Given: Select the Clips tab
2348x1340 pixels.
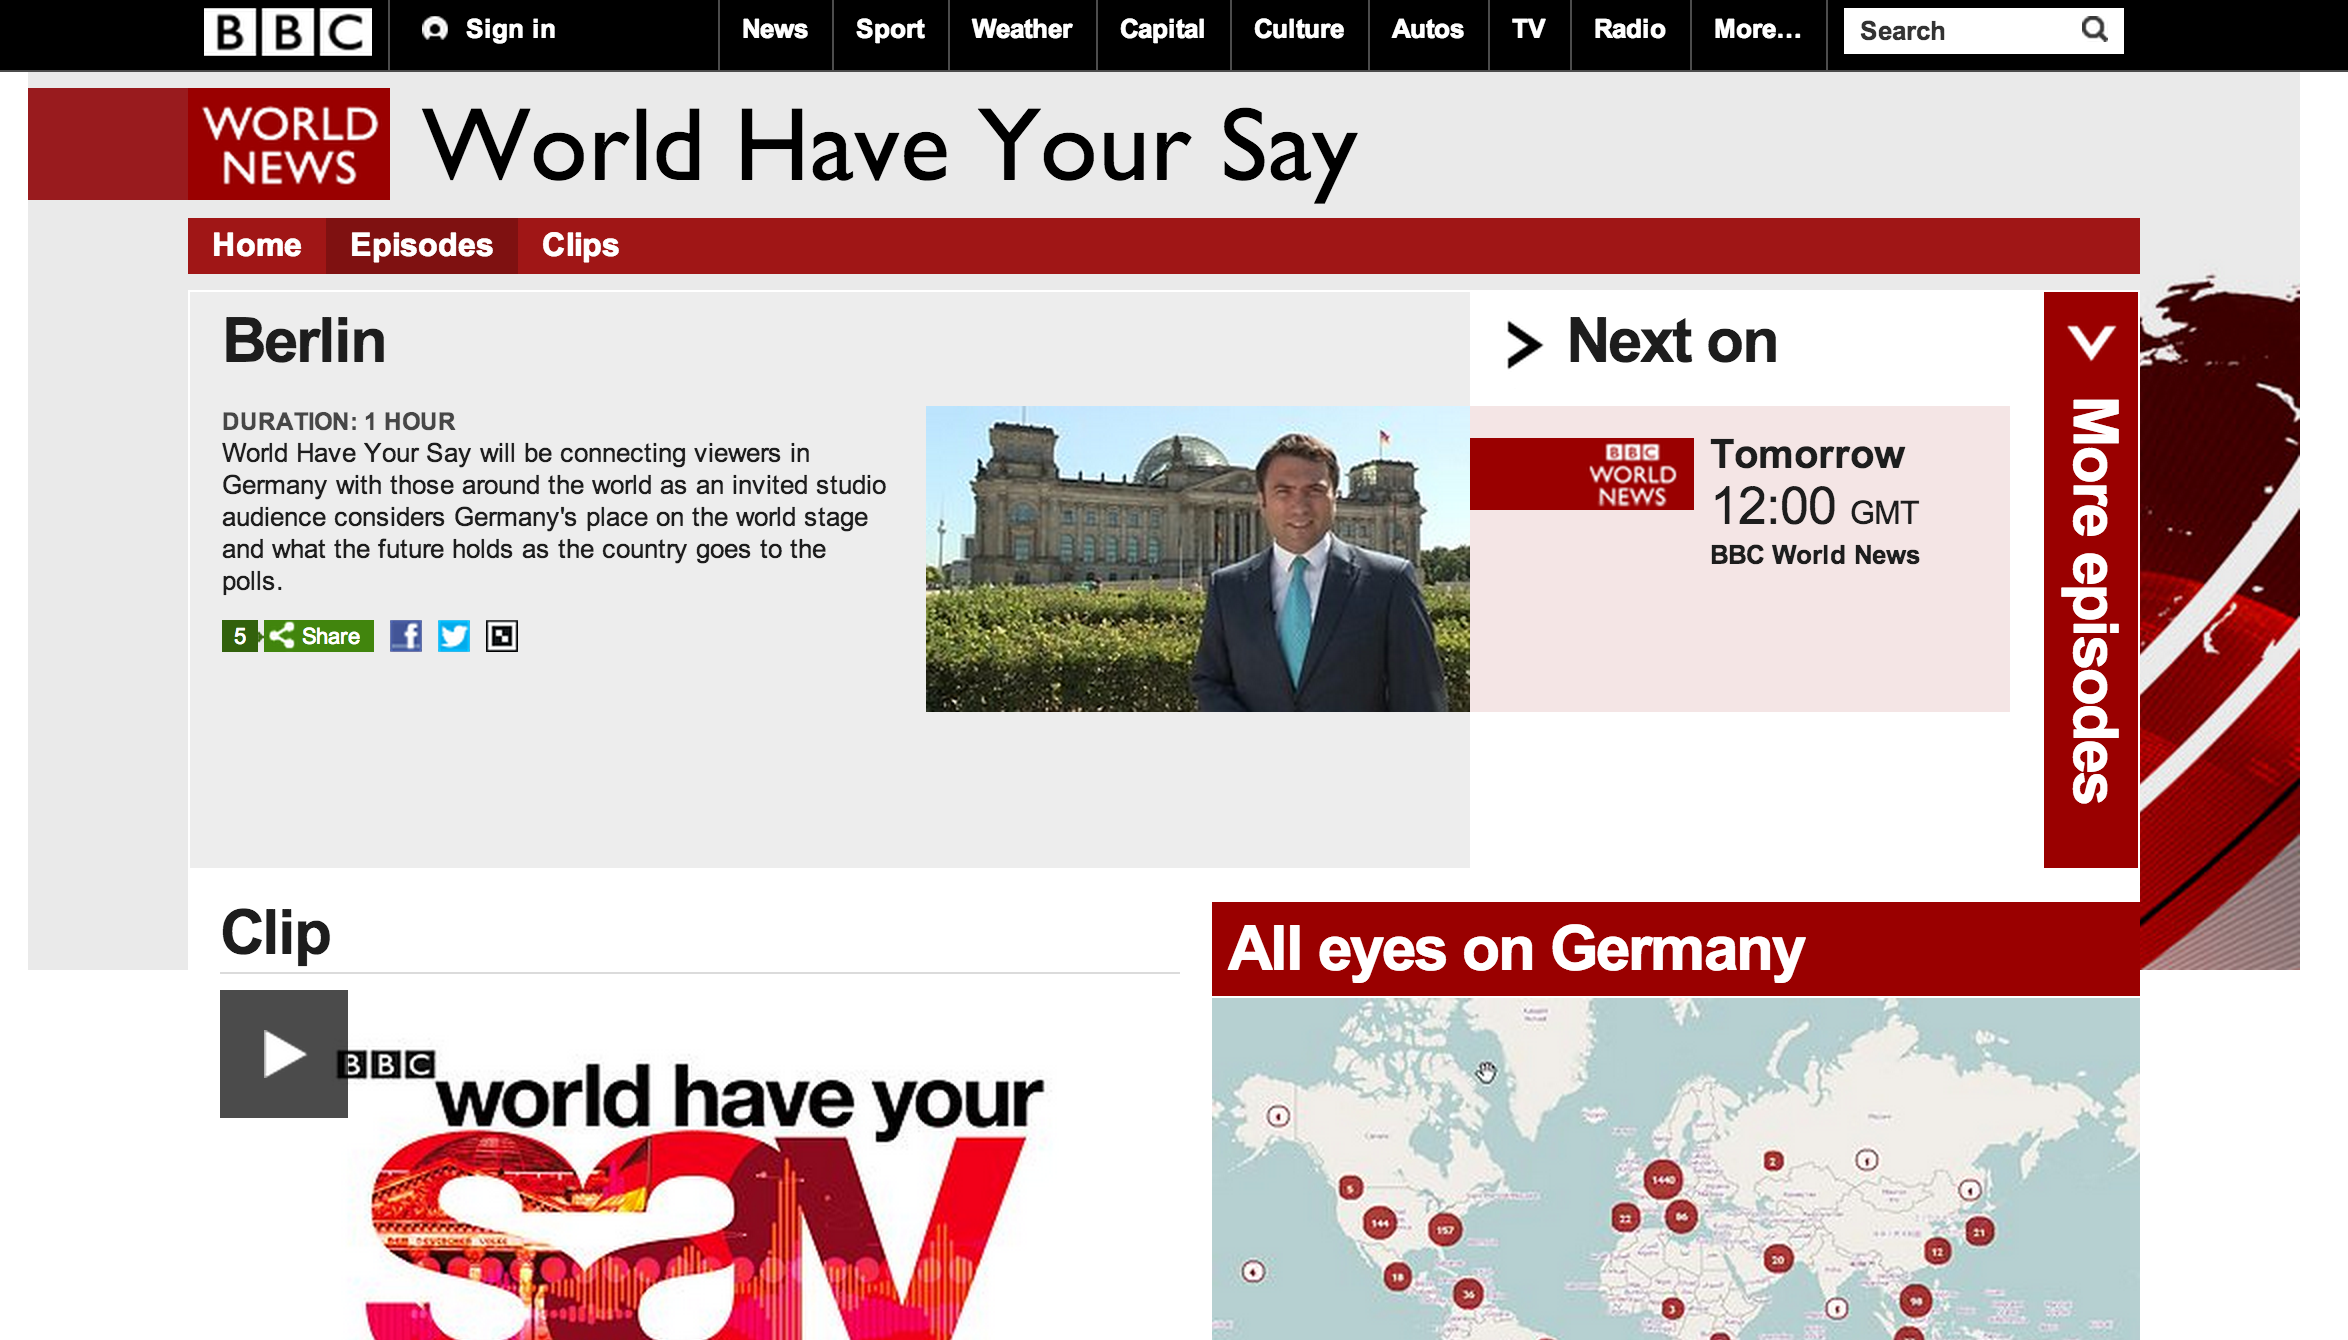Looking at the screenshot, I should [580, 246].
